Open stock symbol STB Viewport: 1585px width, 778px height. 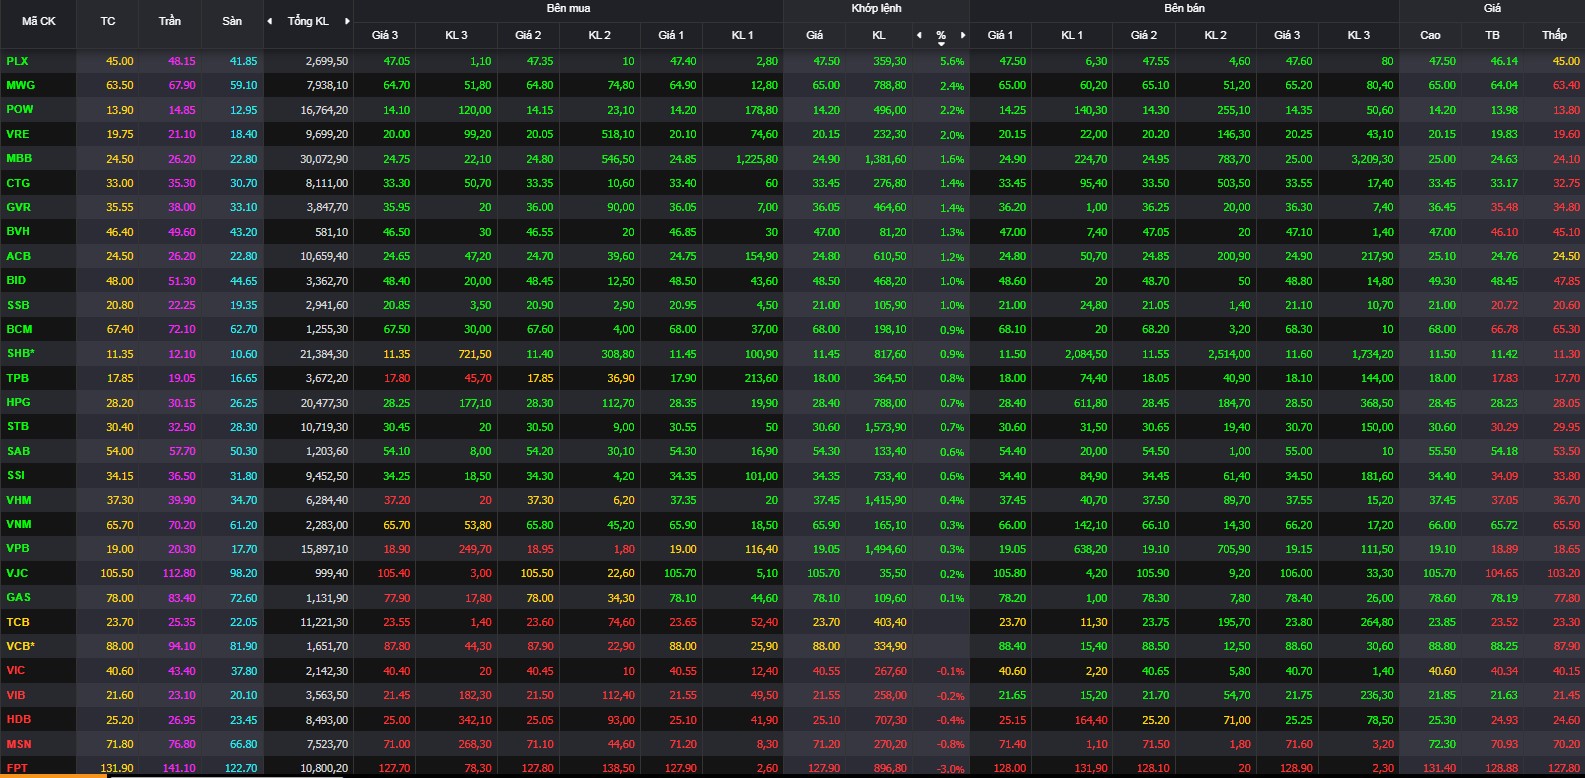click(17, 426)
